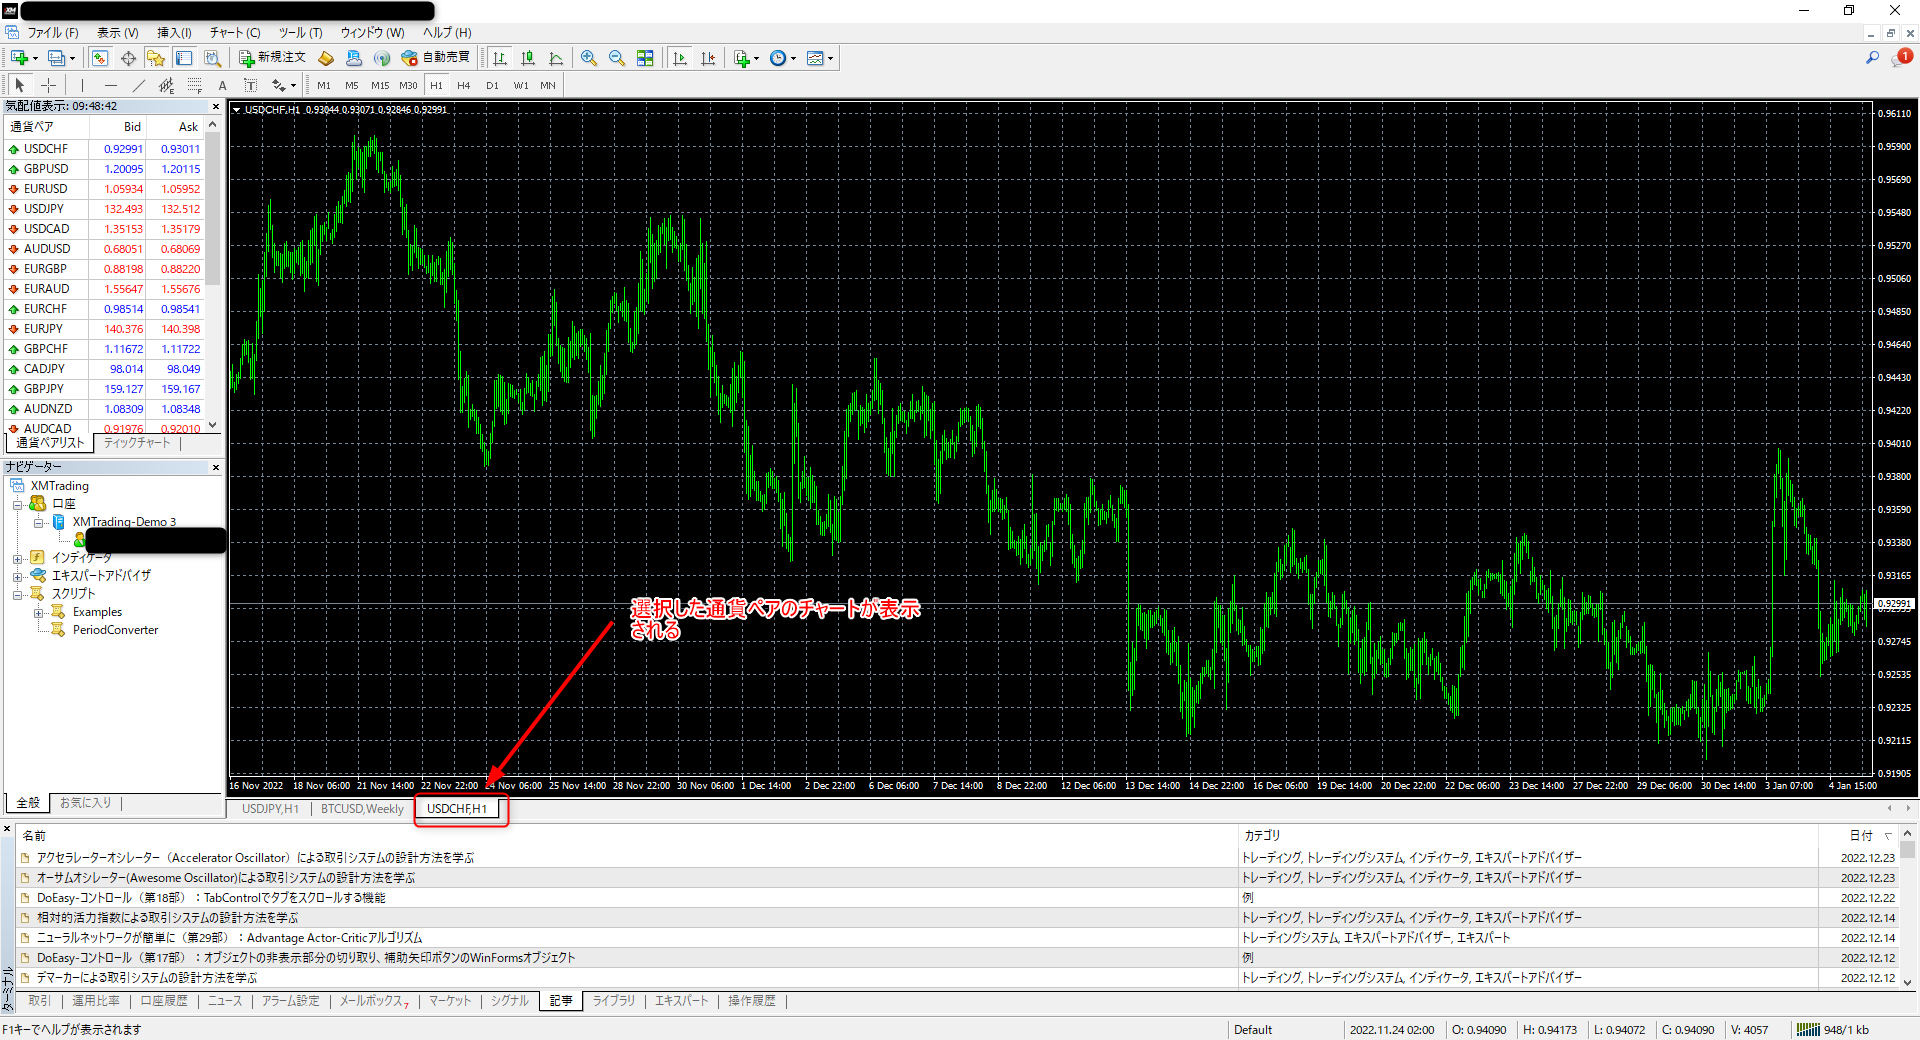Click the Market Watch scrollbar down arrow
Viewport: 1920px width, 1040px height.
click(x=212, y=426)
